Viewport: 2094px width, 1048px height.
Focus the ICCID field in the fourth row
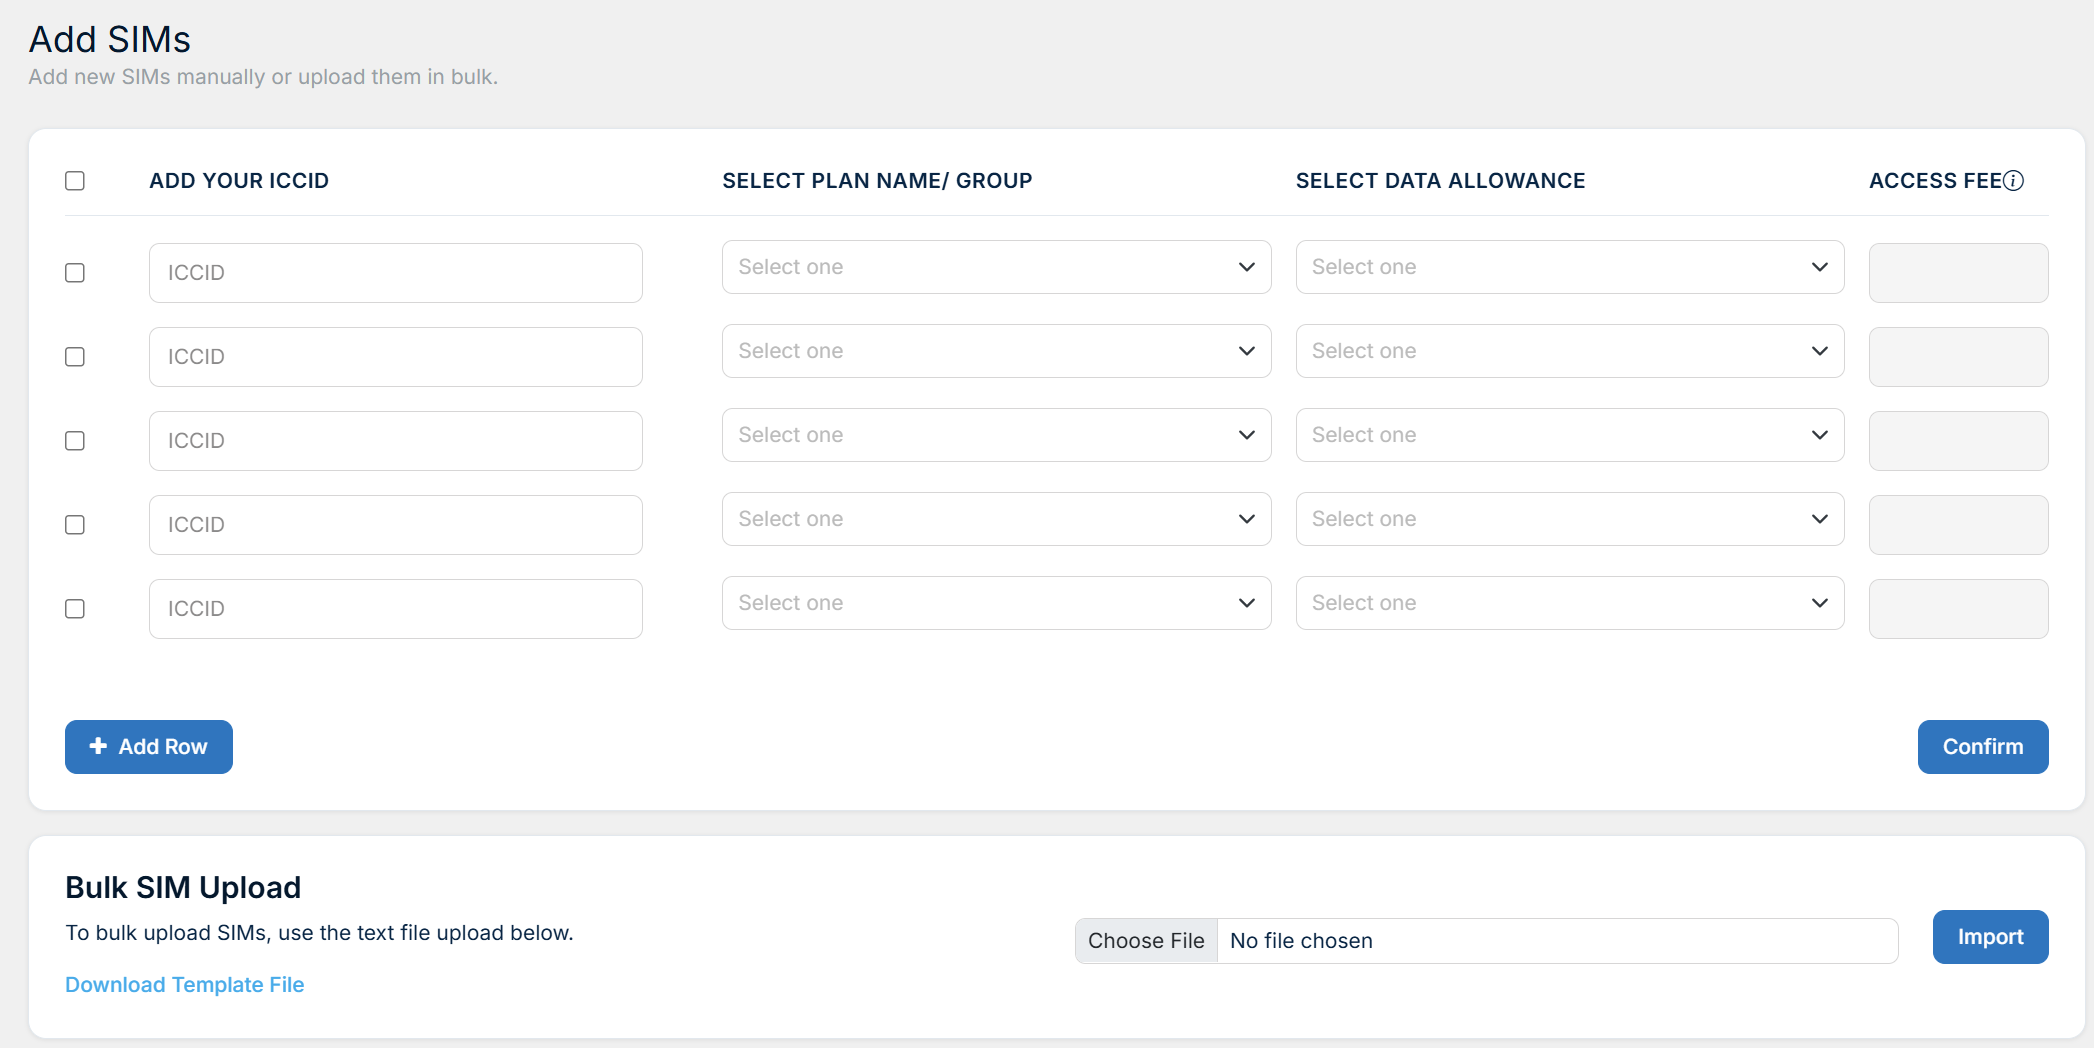pos(396,525)
